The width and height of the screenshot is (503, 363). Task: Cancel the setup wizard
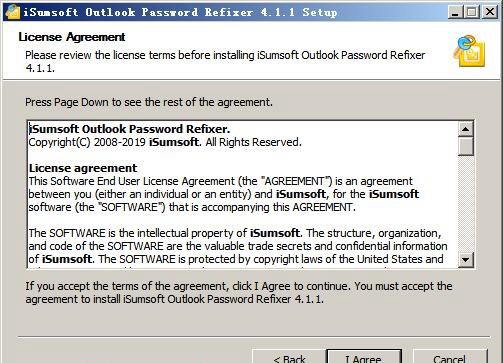pos(450,357)
